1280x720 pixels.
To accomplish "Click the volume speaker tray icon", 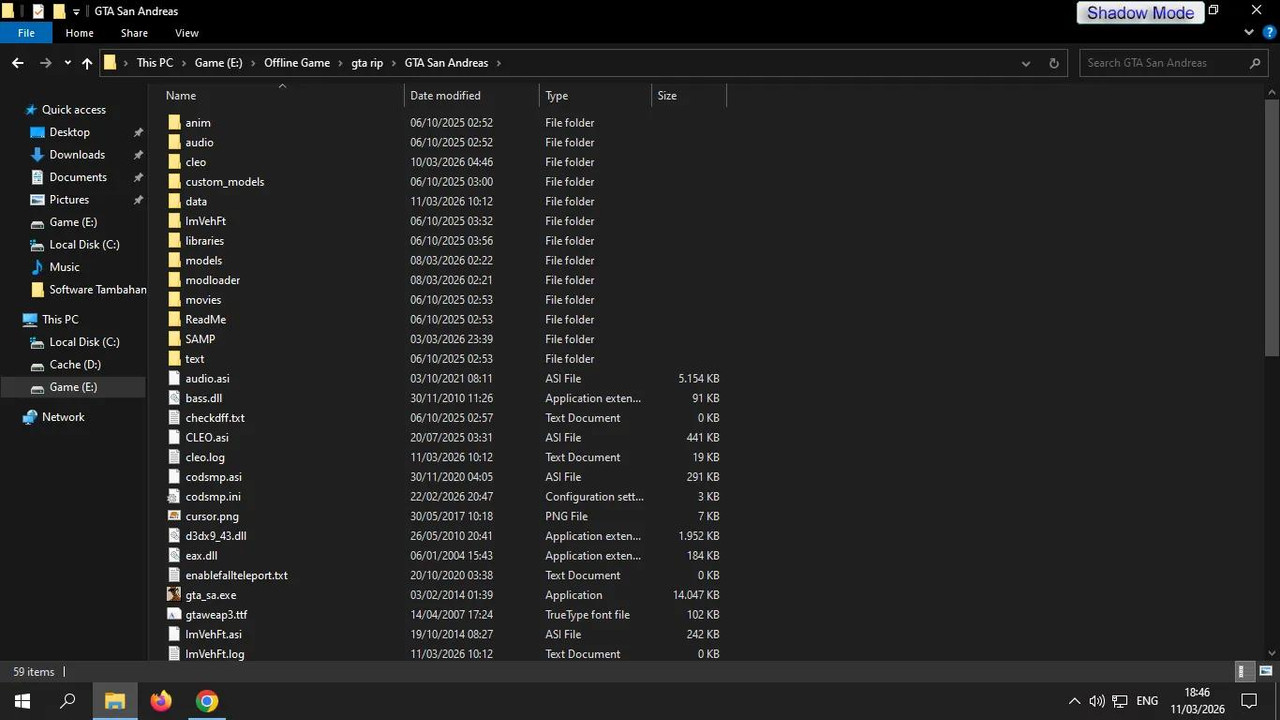I will click(x=1097, y=701).
